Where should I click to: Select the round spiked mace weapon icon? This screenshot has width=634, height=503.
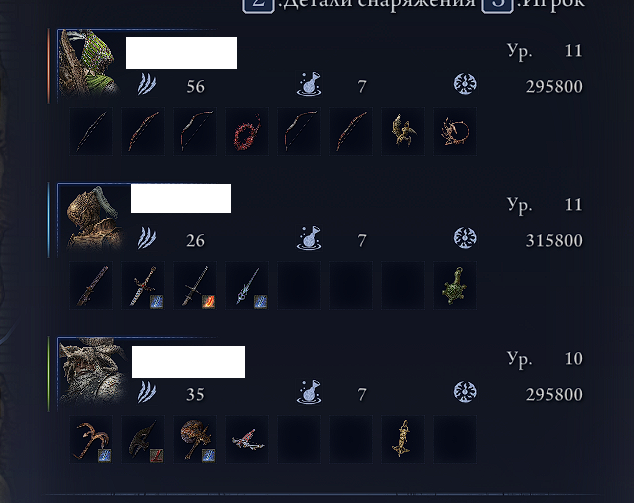point(195,440)
